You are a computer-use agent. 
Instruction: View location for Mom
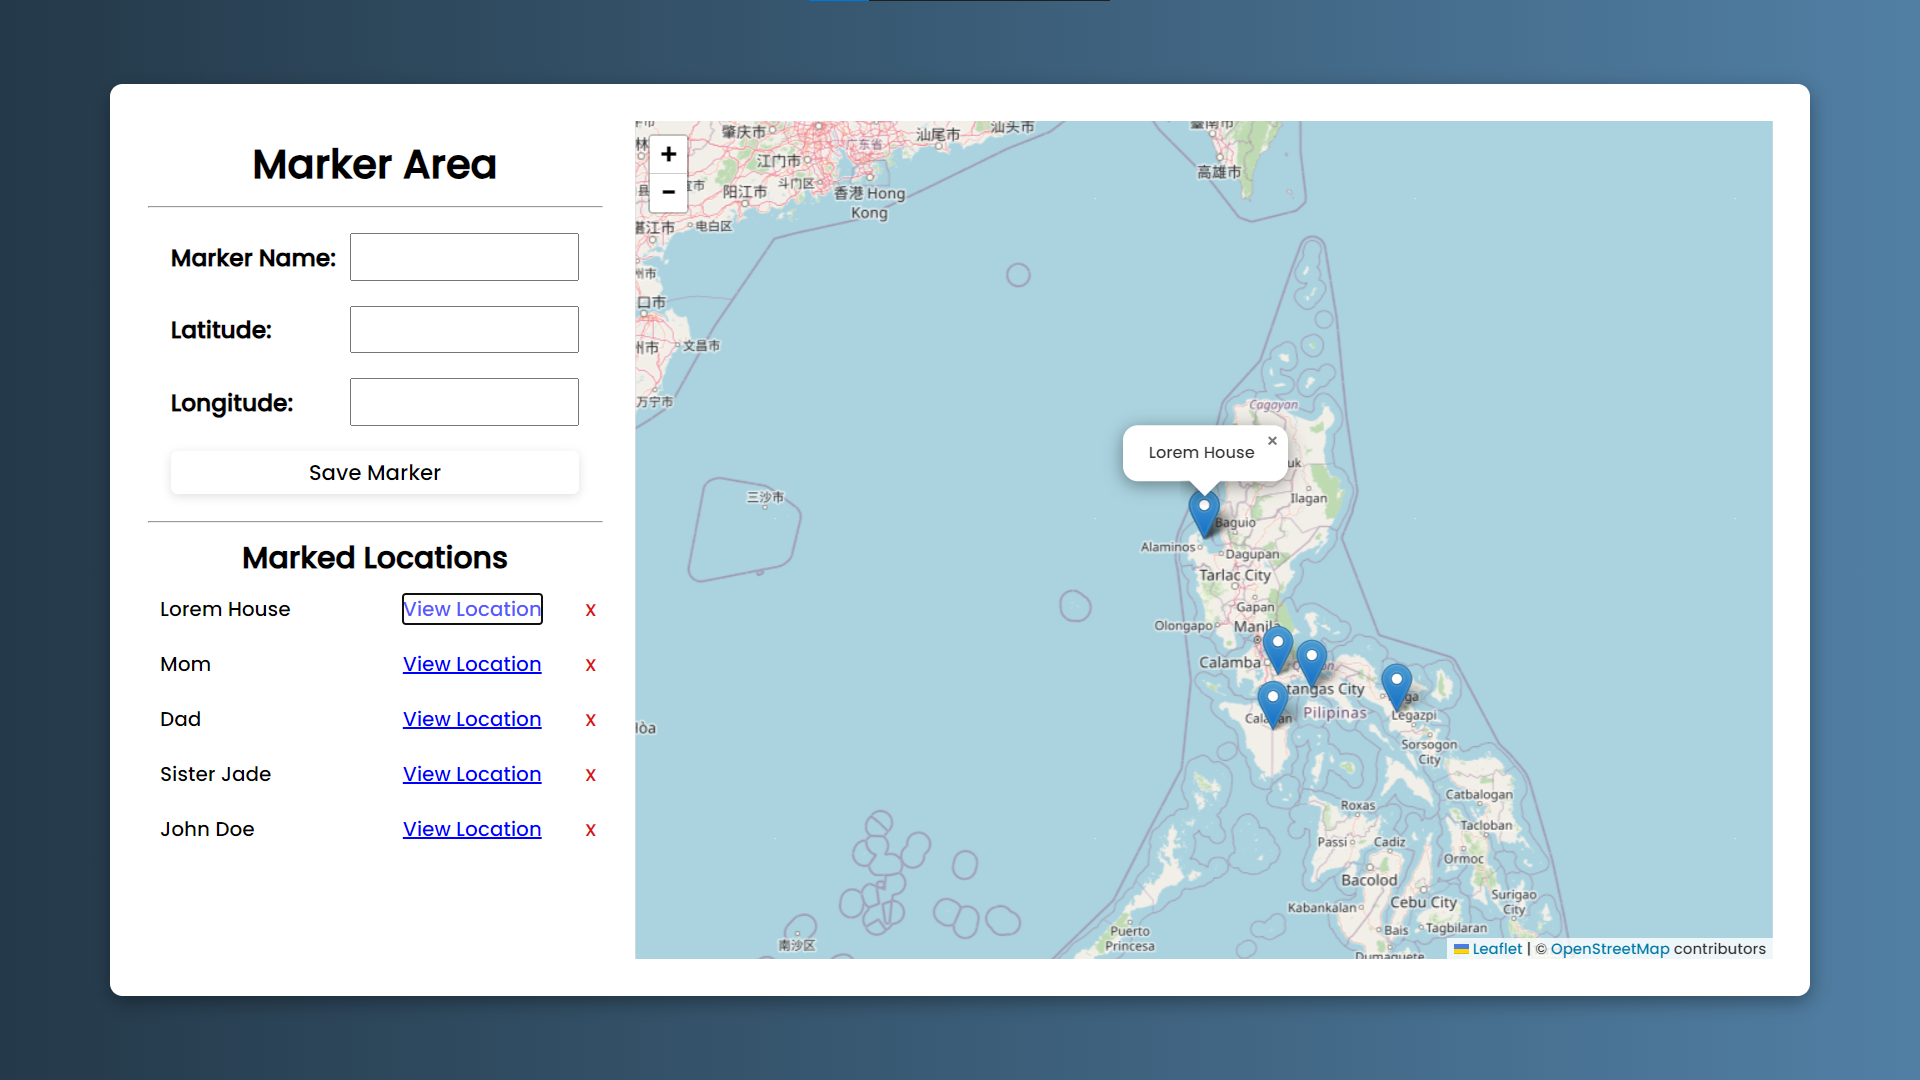pyautogui.click(x=472, y=664)
